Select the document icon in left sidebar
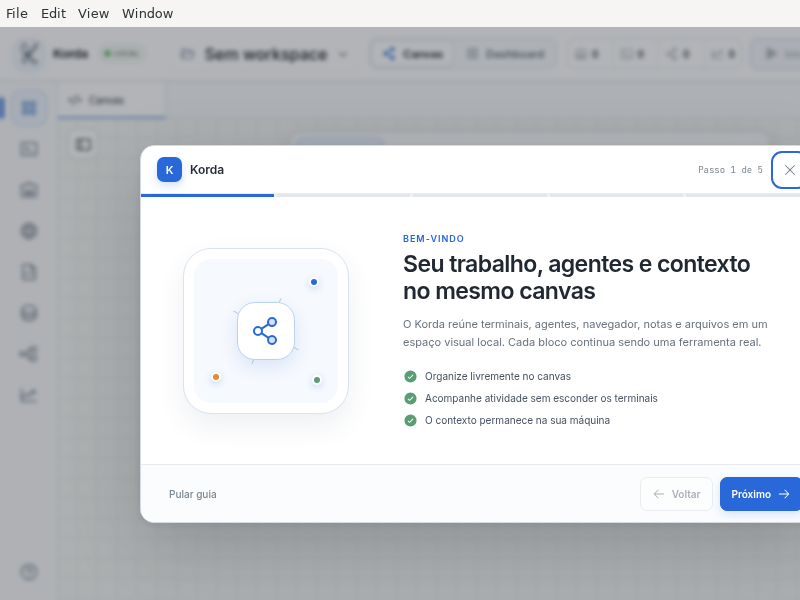Screen dimensions: 800x600 click(x=29, y=272)
